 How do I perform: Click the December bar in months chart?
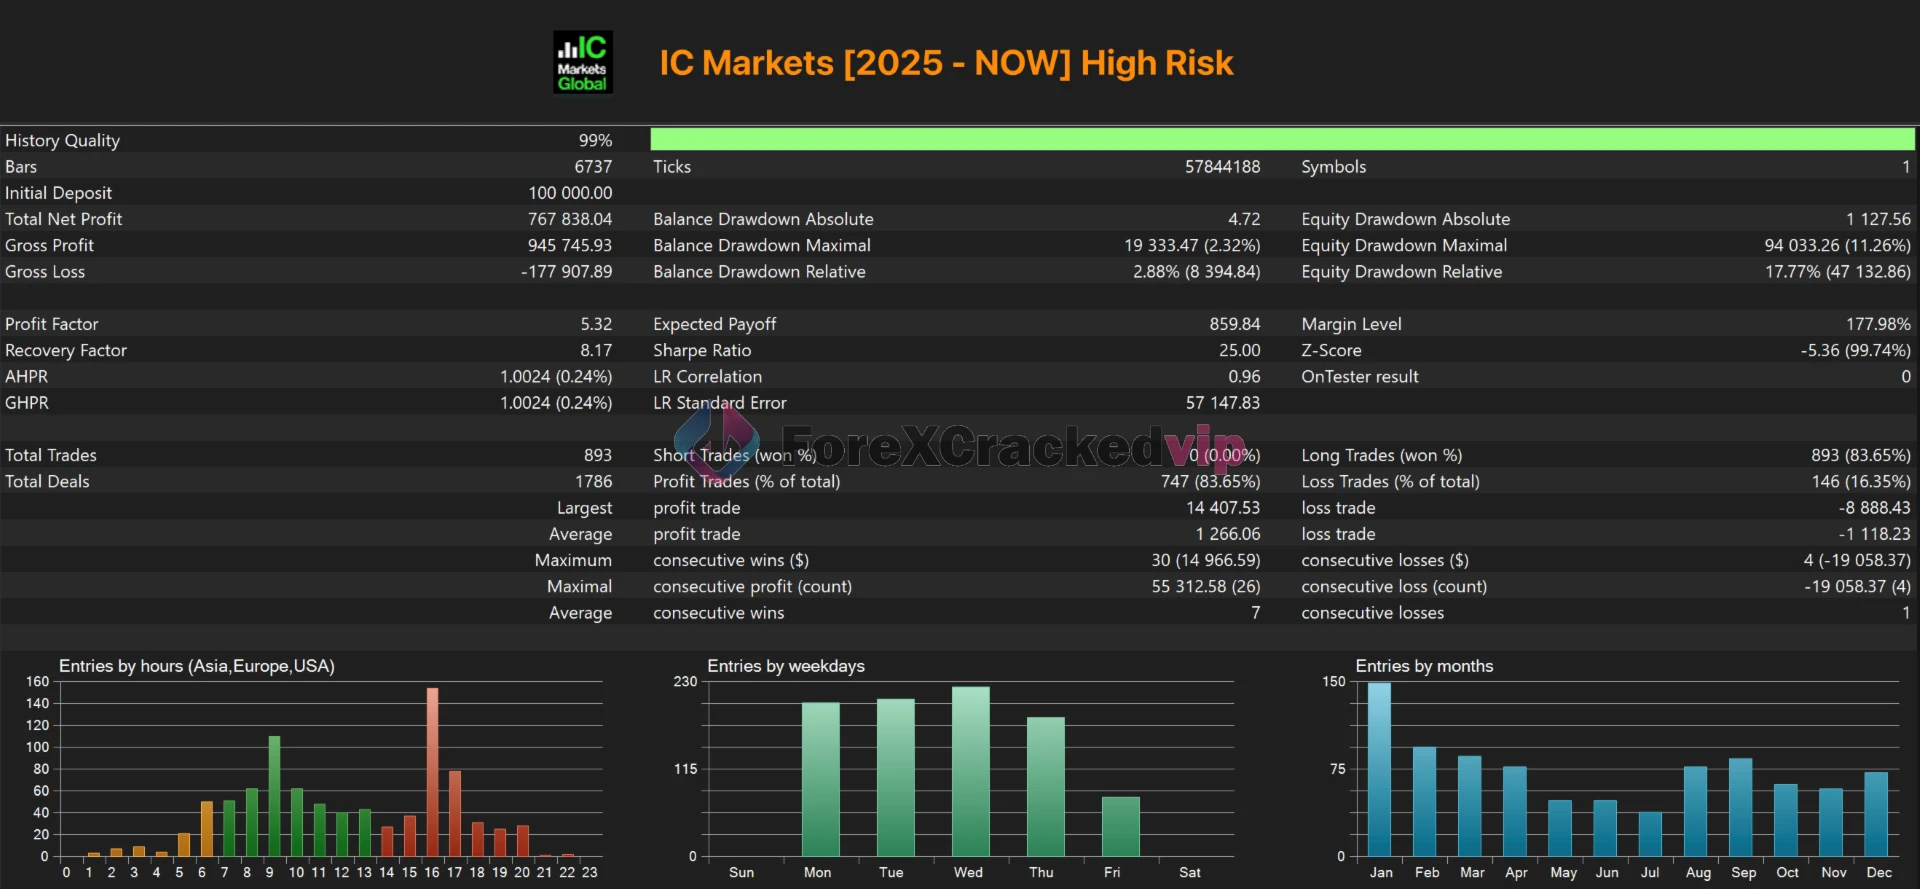click(x=1876, y=813)
